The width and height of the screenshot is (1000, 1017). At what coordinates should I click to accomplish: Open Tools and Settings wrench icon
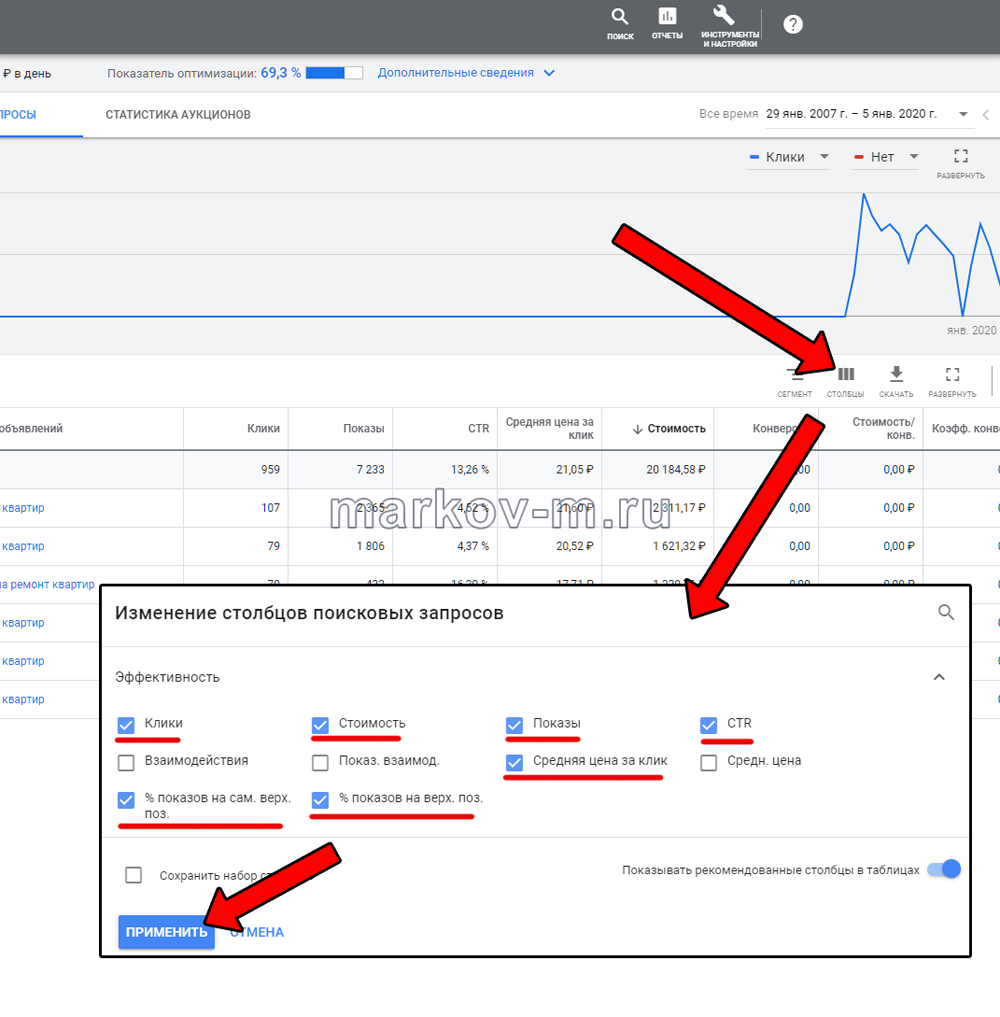(724, 16)
